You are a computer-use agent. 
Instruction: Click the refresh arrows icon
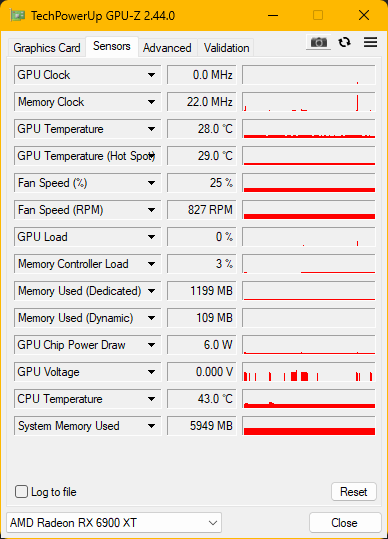pos(344,42)
